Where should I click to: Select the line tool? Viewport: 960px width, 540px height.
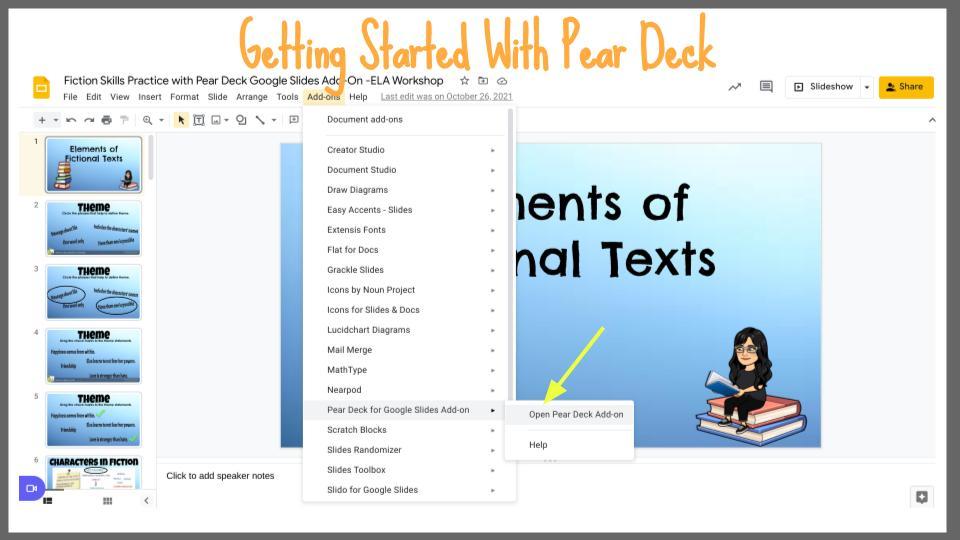tap(260, 120)
